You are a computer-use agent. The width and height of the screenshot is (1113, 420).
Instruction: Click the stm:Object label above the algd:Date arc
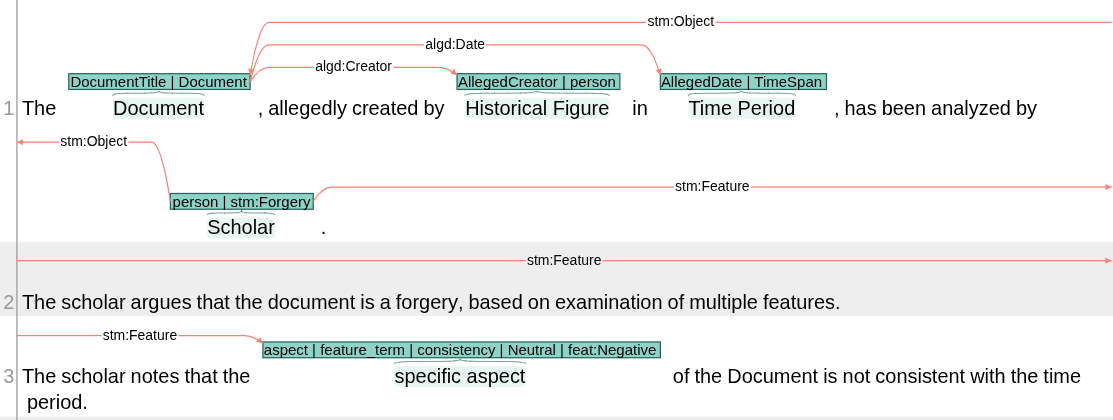[x=681, y=20]
